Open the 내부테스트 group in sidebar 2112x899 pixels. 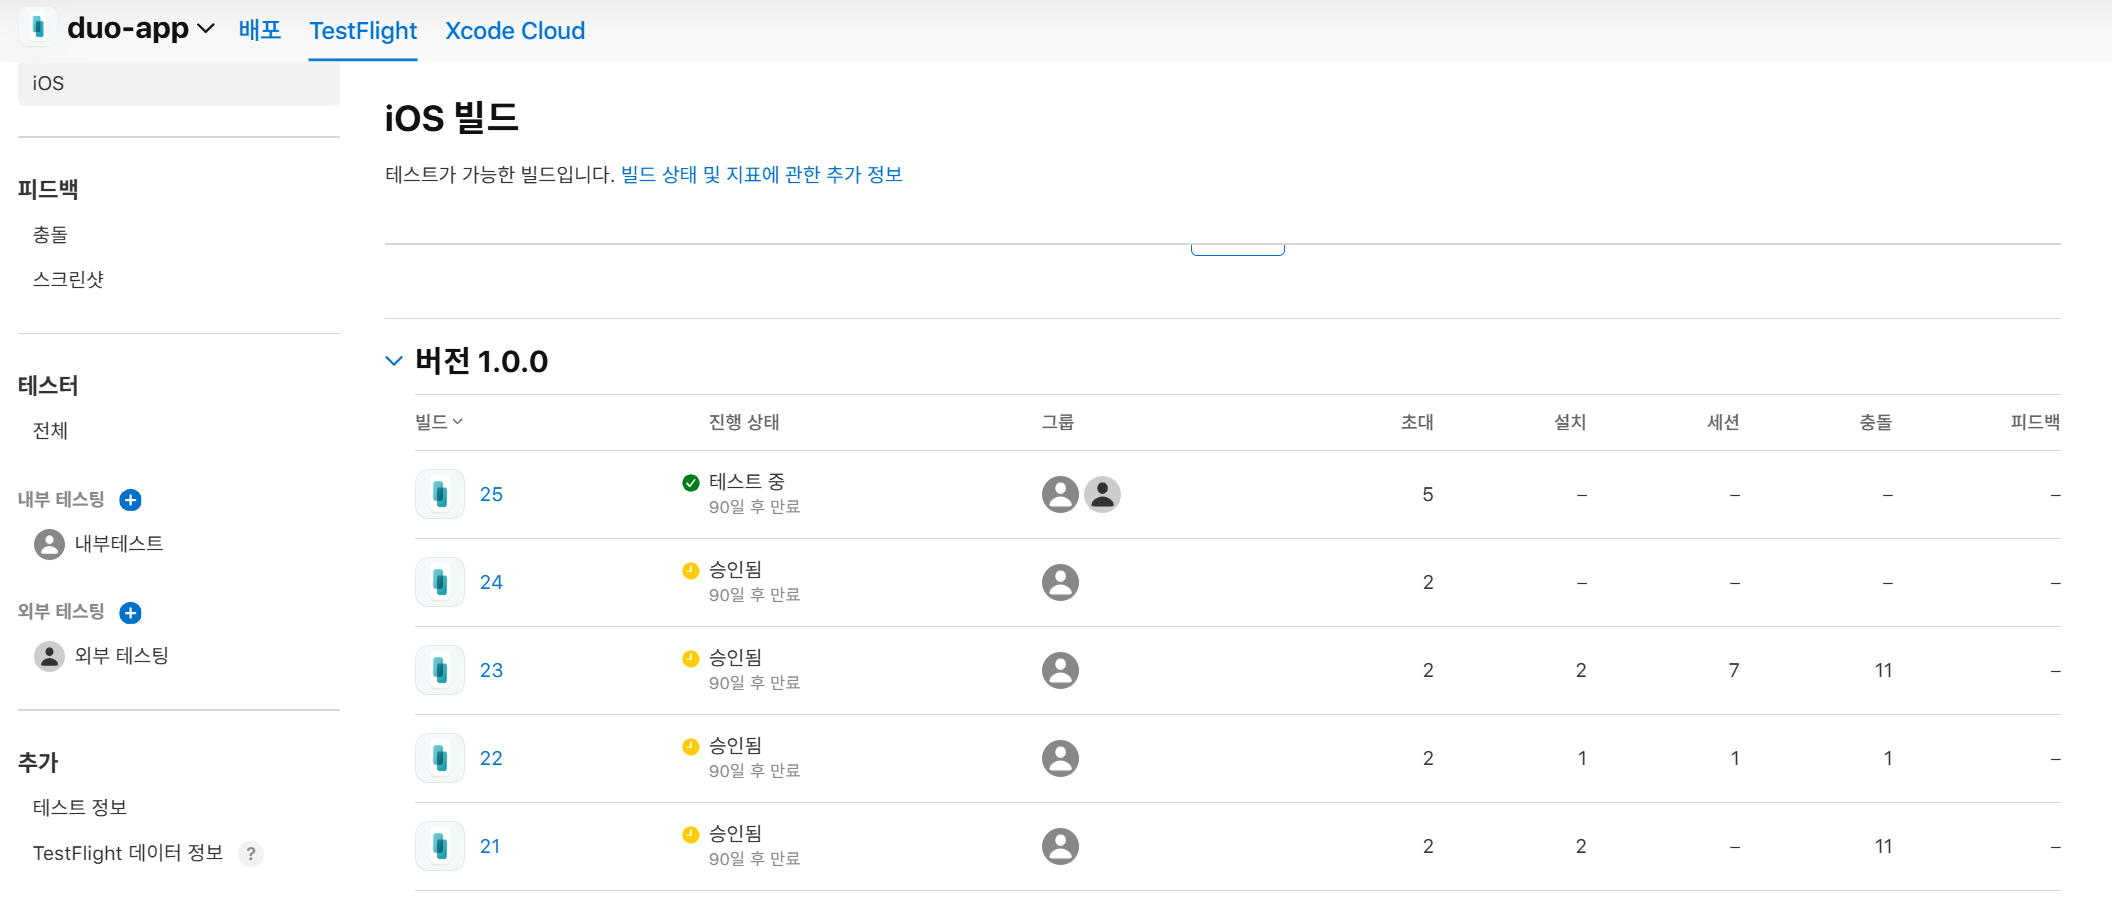(118, 543)
